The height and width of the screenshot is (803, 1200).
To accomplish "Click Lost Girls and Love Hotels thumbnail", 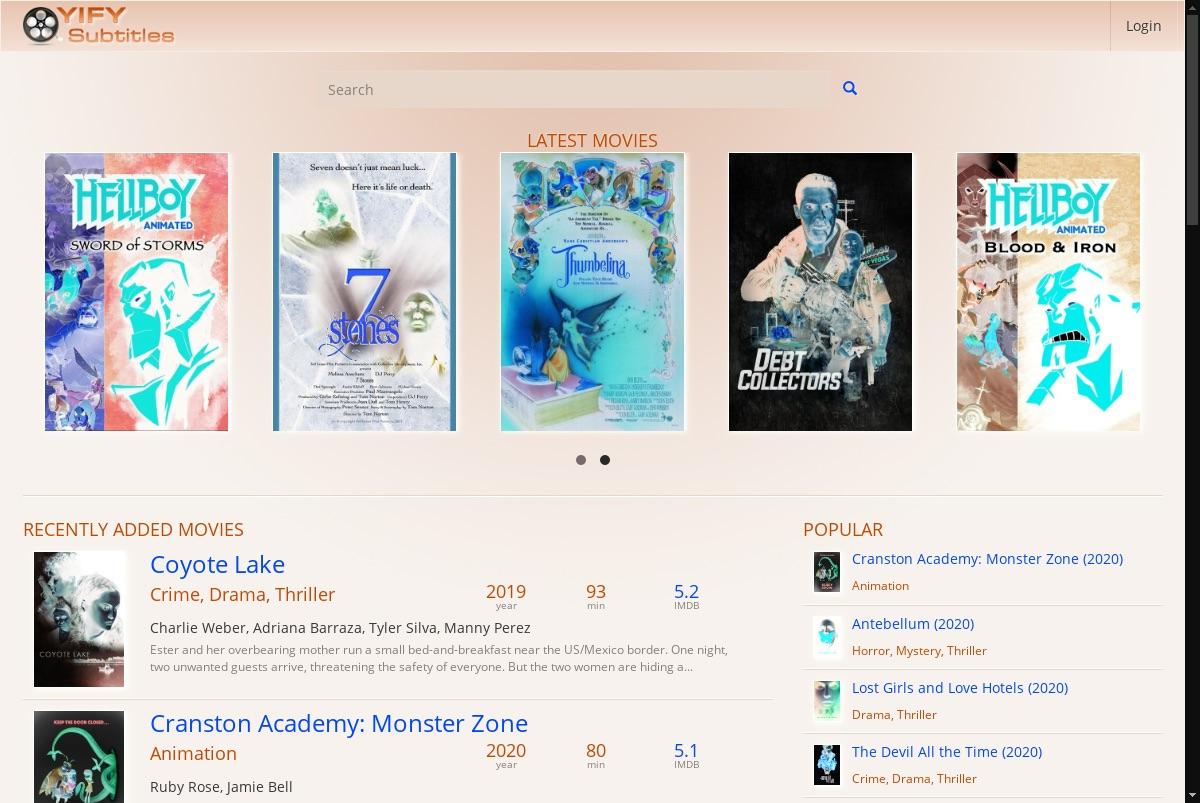I will click(827, 701).
